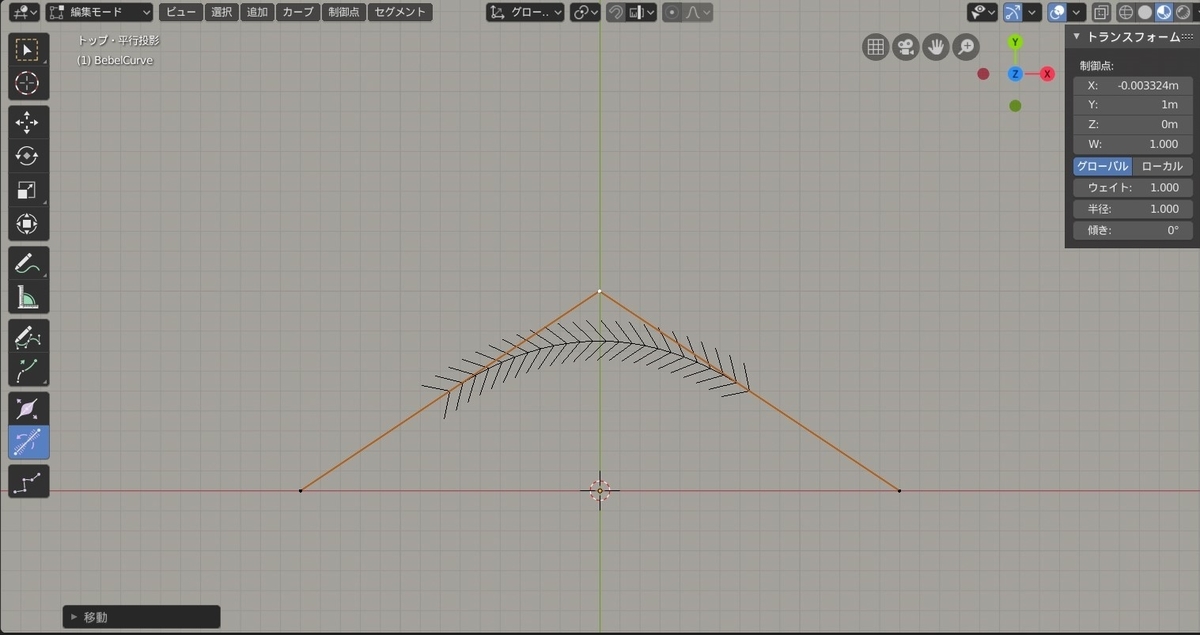The width and height of the screenshot is (1200, 635).
Task: Open proportional falloff dropdown
Action: (x=697, y=13)
